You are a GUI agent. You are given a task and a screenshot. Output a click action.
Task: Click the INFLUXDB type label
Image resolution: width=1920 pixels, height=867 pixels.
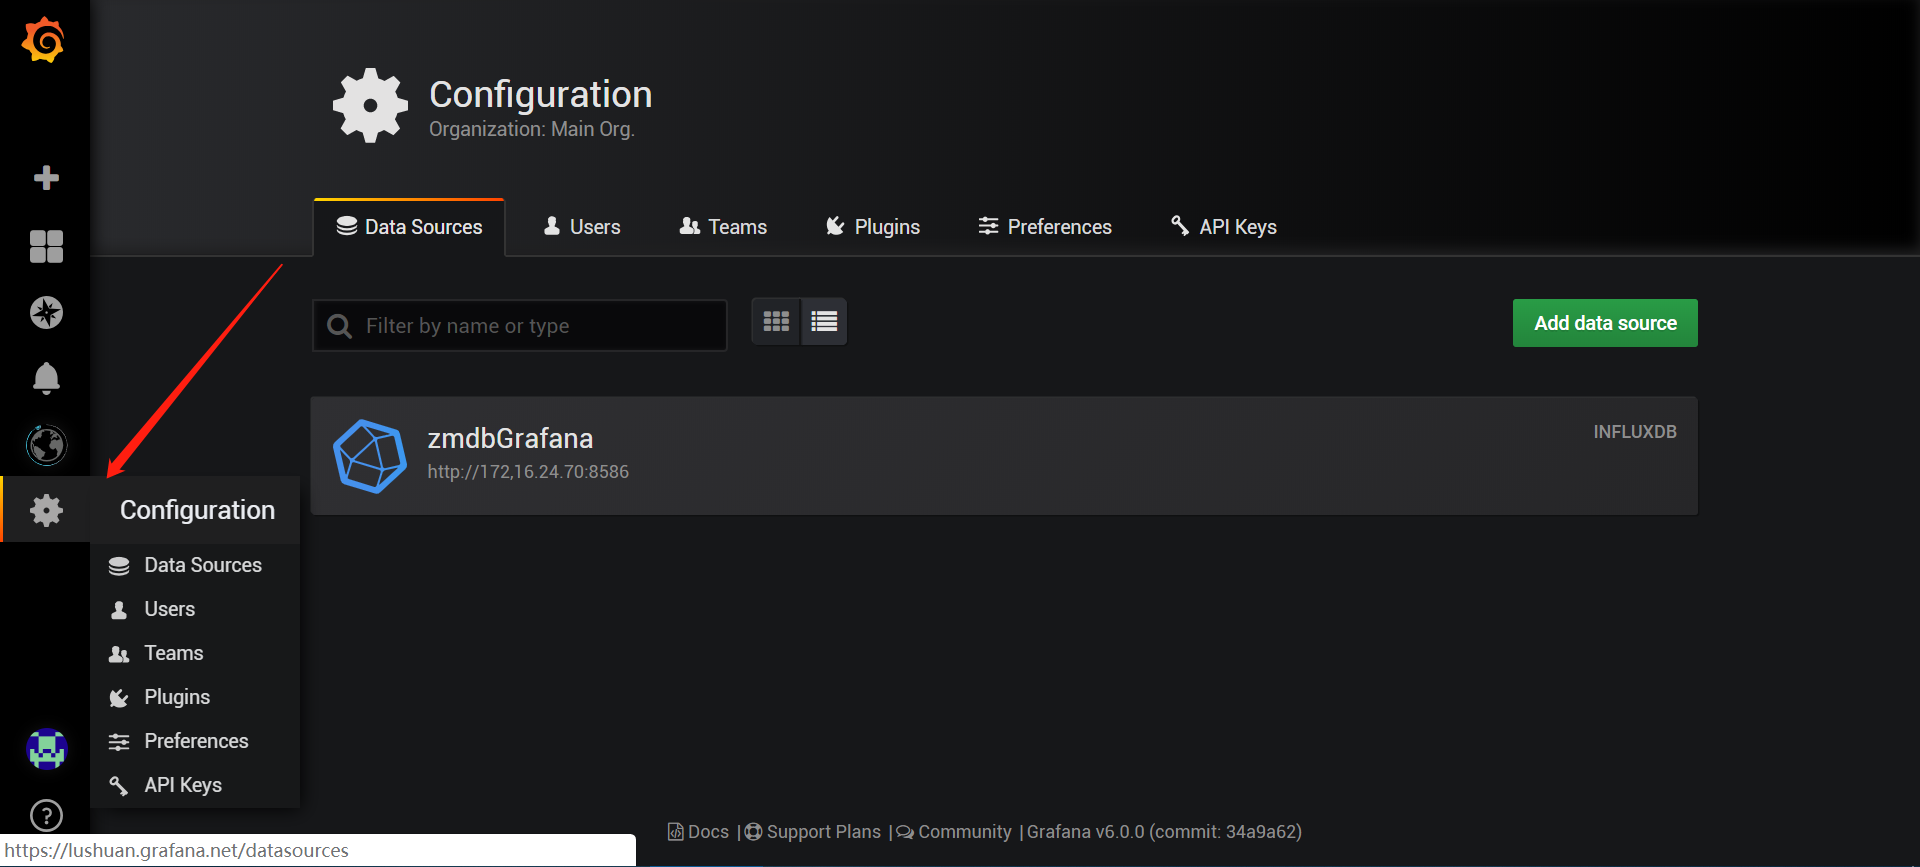coord(1635,432)
